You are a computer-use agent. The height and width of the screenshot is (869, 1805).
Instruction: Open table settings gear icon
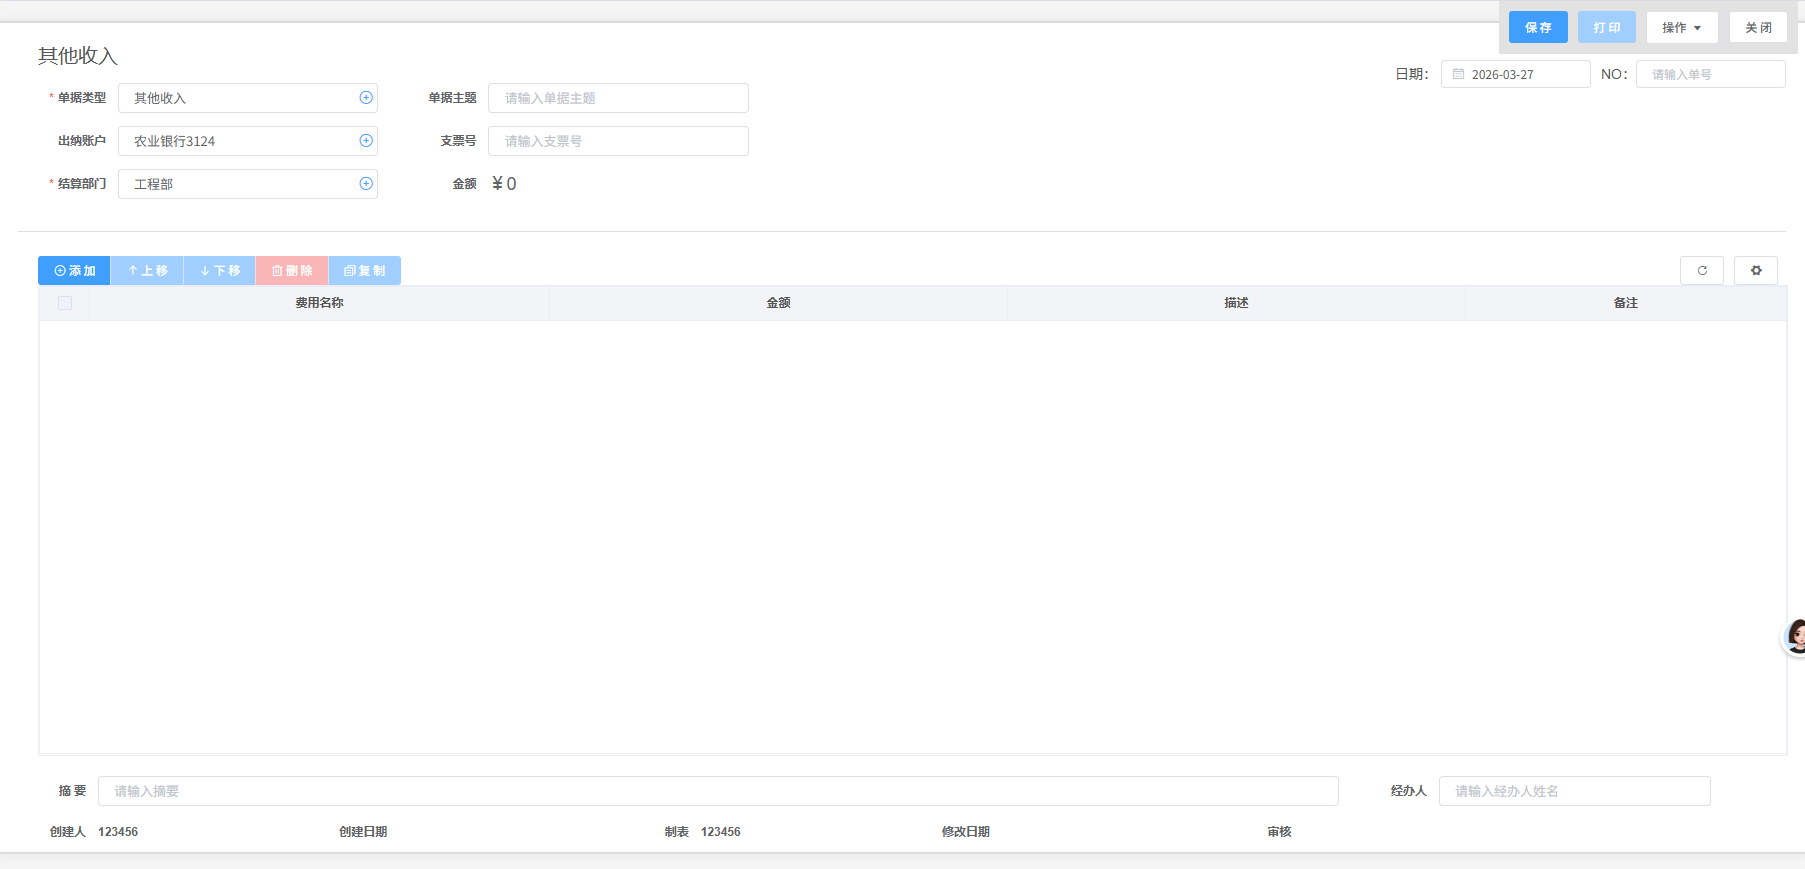click(x=1756, y=271)
